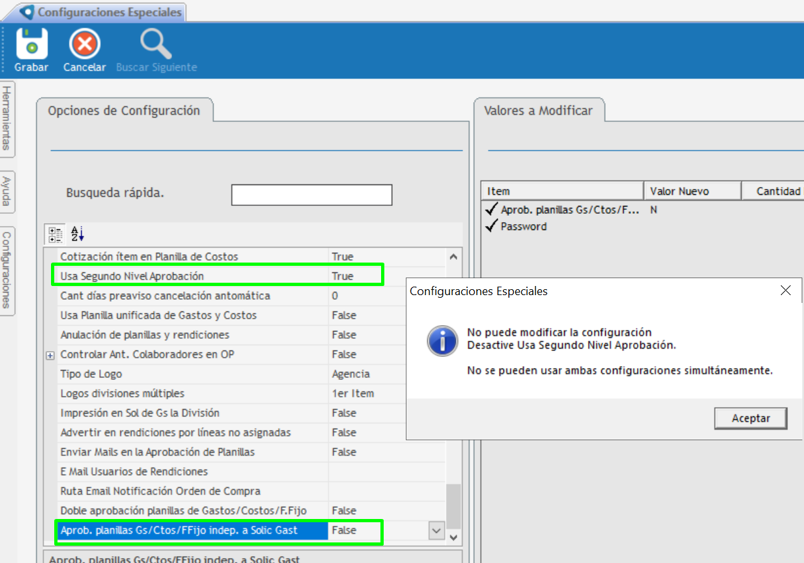Click scroll down arrow in options list
Viewport: 804px width, 563px height.
(453, 537)
